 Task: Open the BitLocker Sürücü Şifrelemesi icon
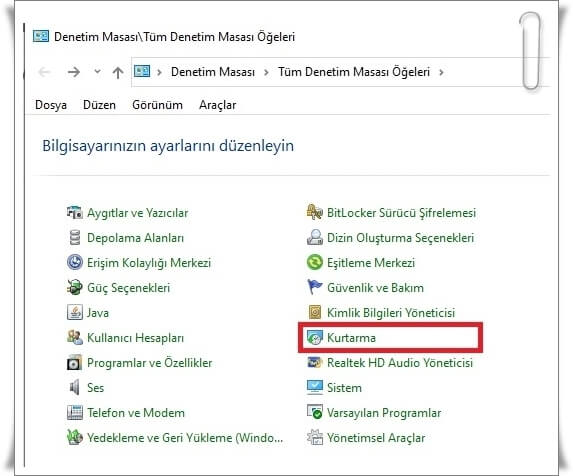(315, 213)
